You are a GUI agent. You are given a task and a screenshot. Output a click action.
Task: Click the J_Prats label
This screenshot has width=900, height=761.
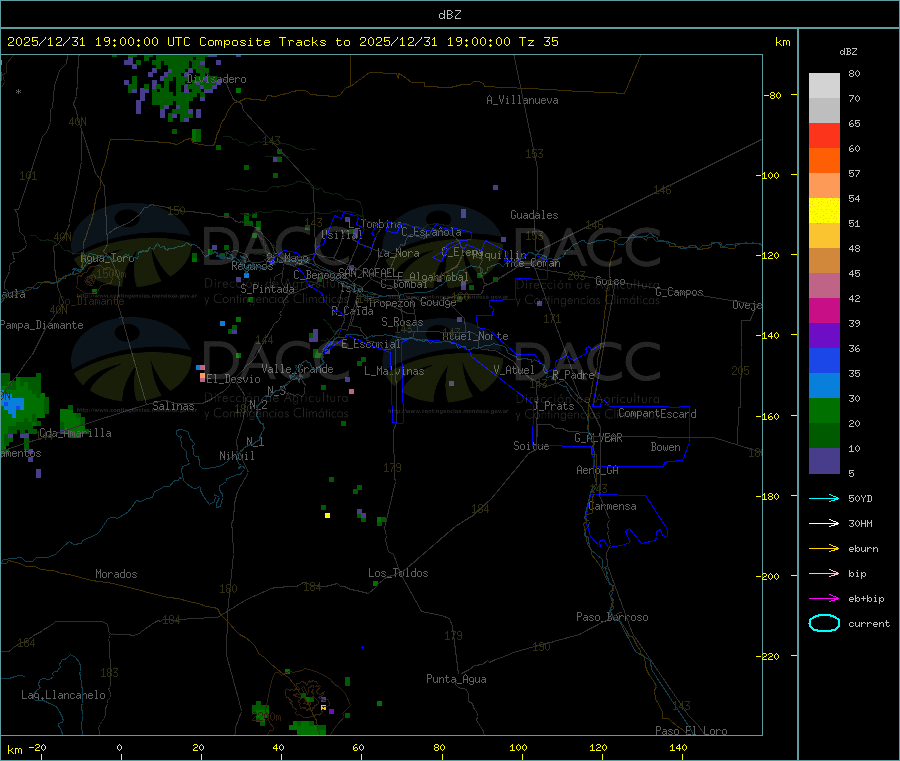click(553, 406)
